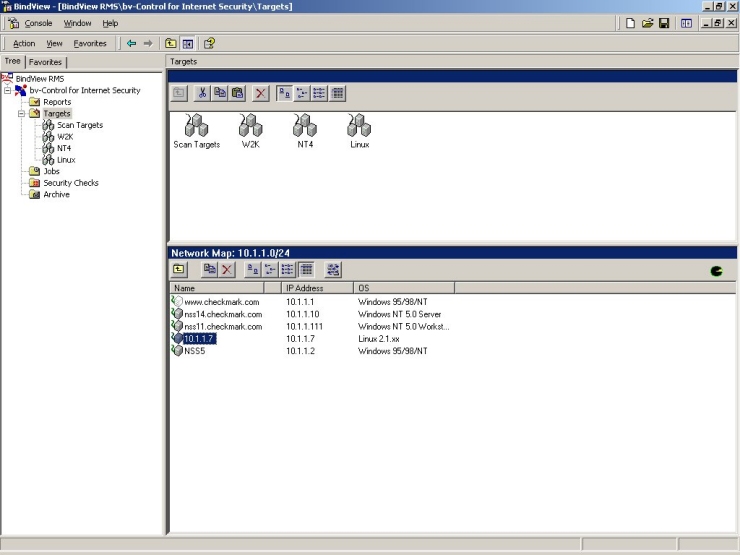
Task: Click the red Delete X in Network Map toolbar
Action: 227,269
